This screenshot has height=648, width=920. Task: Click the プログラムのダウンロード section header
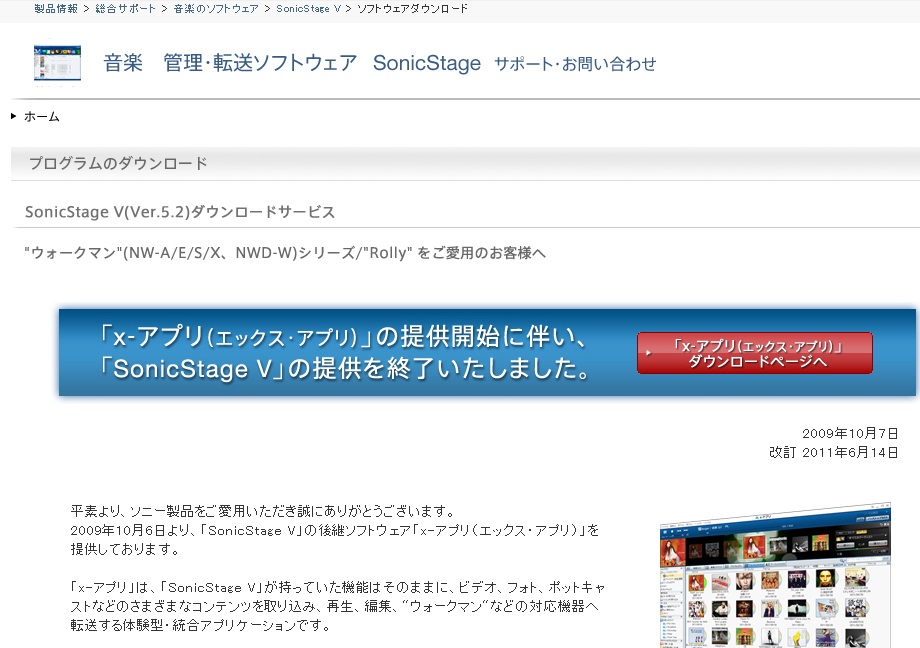click(x=115, y=162)
